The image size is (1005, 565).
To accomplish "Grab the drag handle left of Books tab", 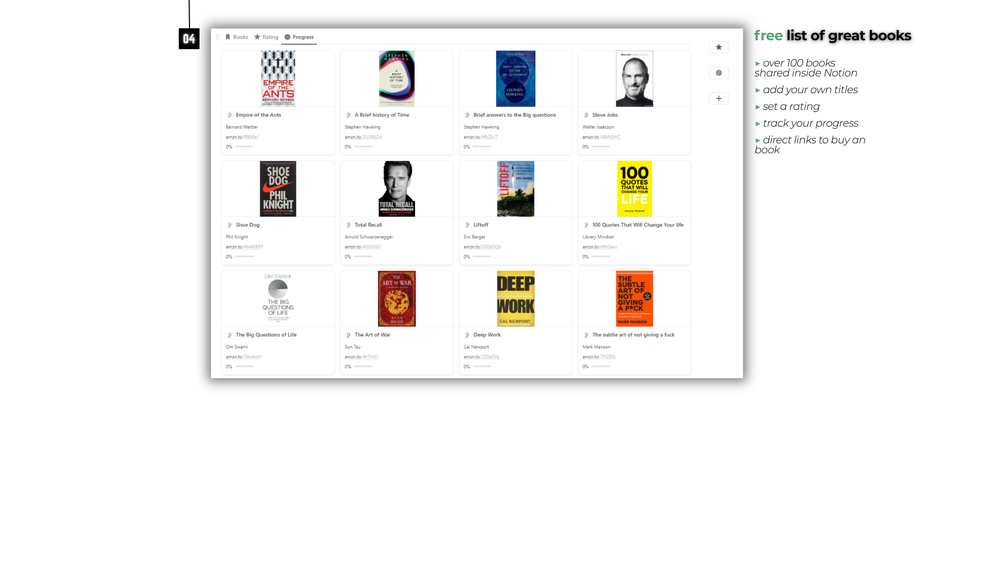I will coord(218,37).
